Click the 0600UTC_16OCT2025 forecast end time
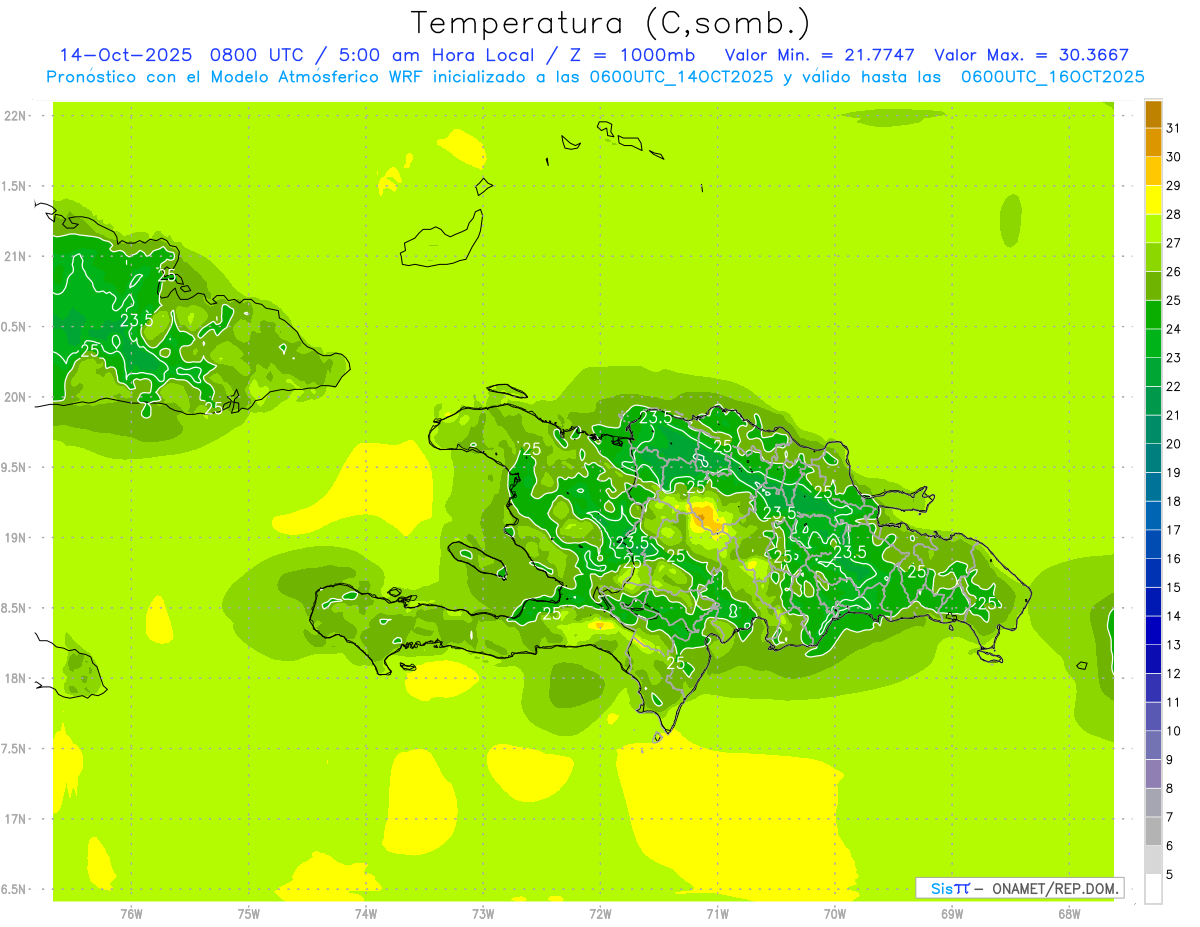 pyautogui.click(x=1053, y=77)
